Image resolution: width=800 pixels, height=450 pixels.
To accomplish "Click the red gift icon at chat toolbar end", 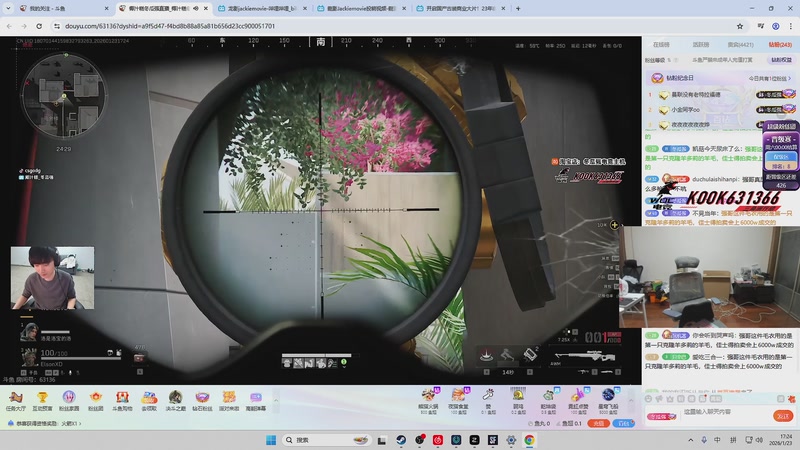I will tap(791, 398).
